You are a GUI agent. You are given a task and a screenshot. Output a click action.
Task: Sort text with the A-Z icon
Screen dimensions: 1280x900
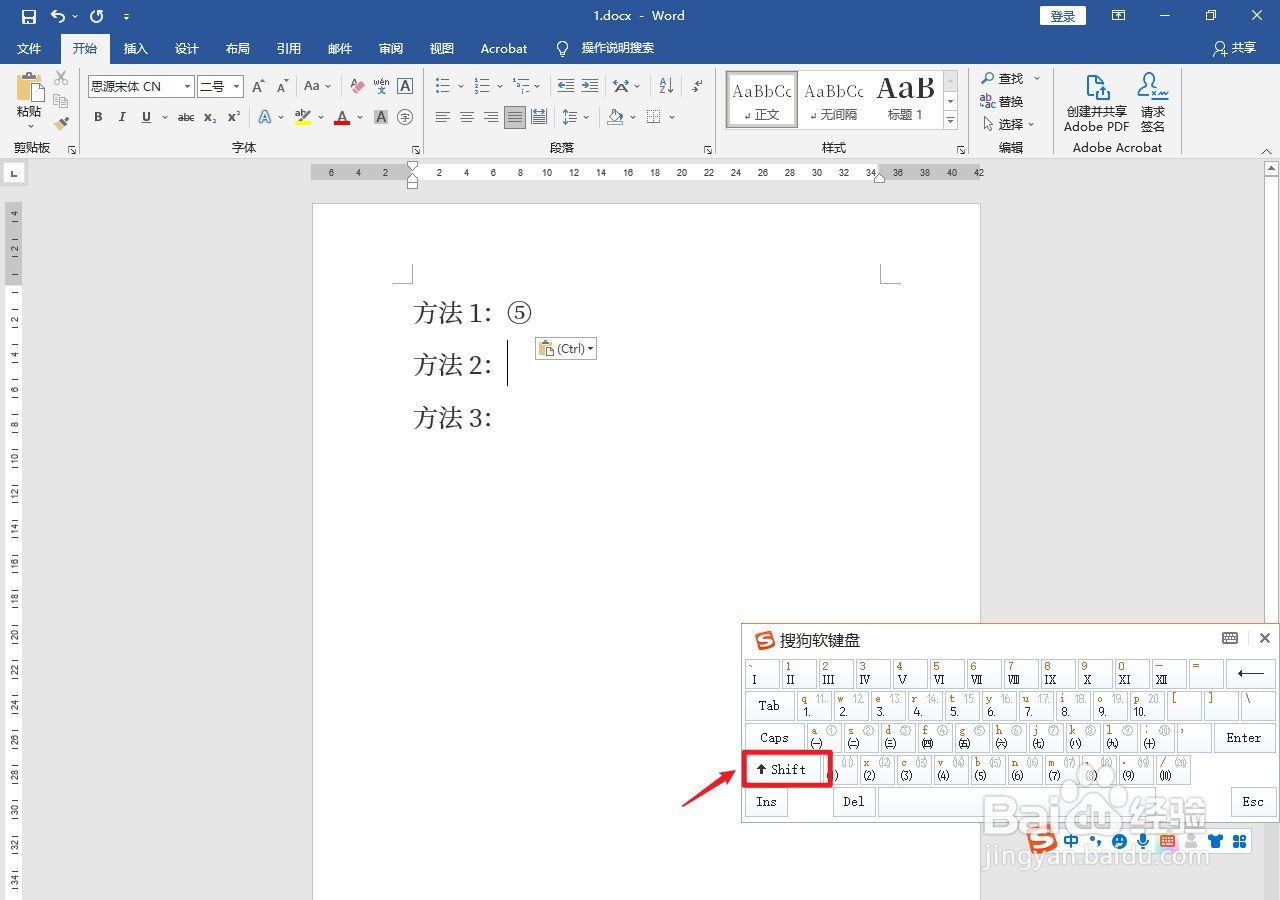(x=666, y=87)
